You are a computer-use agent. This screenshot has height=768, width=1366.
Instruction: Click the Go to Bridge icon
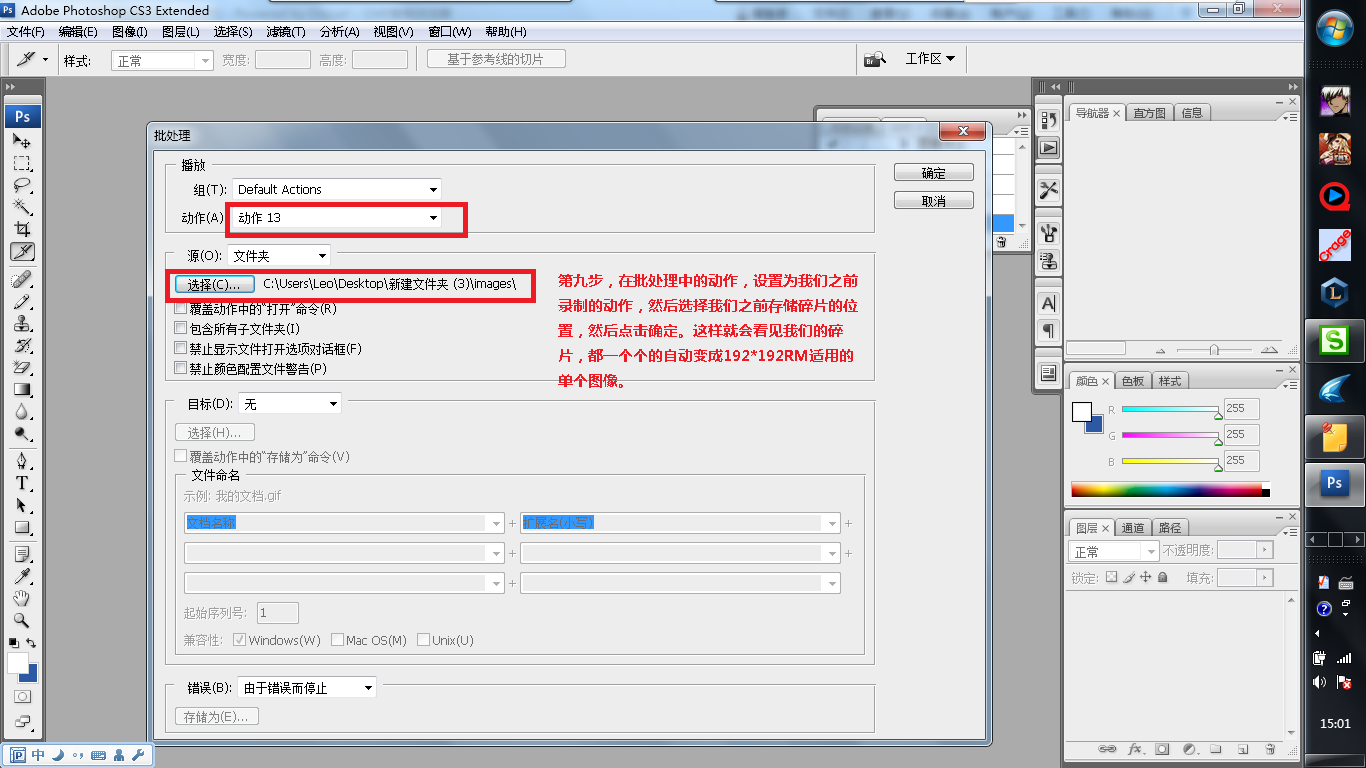click(875, 59)
